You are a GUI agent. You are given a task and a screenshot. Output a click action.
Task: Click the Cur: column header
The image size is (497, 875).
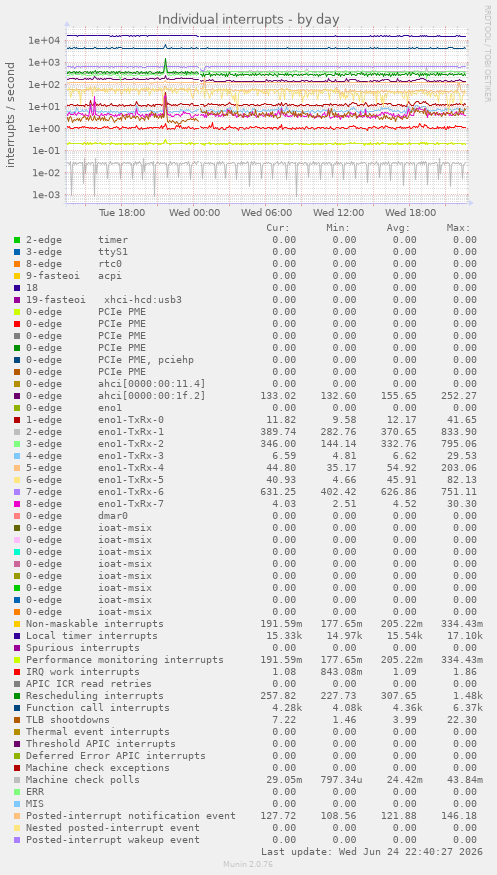278,228
